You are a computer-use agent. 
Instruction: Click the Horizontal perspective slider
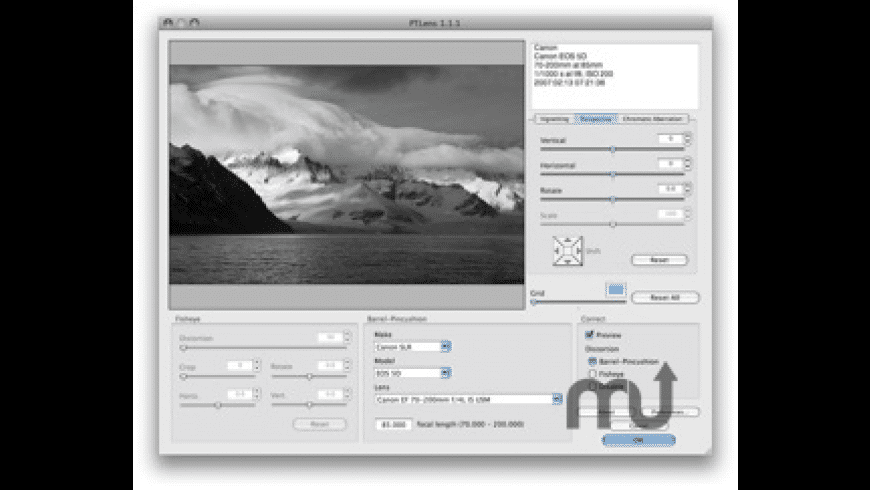pos(613,174)
